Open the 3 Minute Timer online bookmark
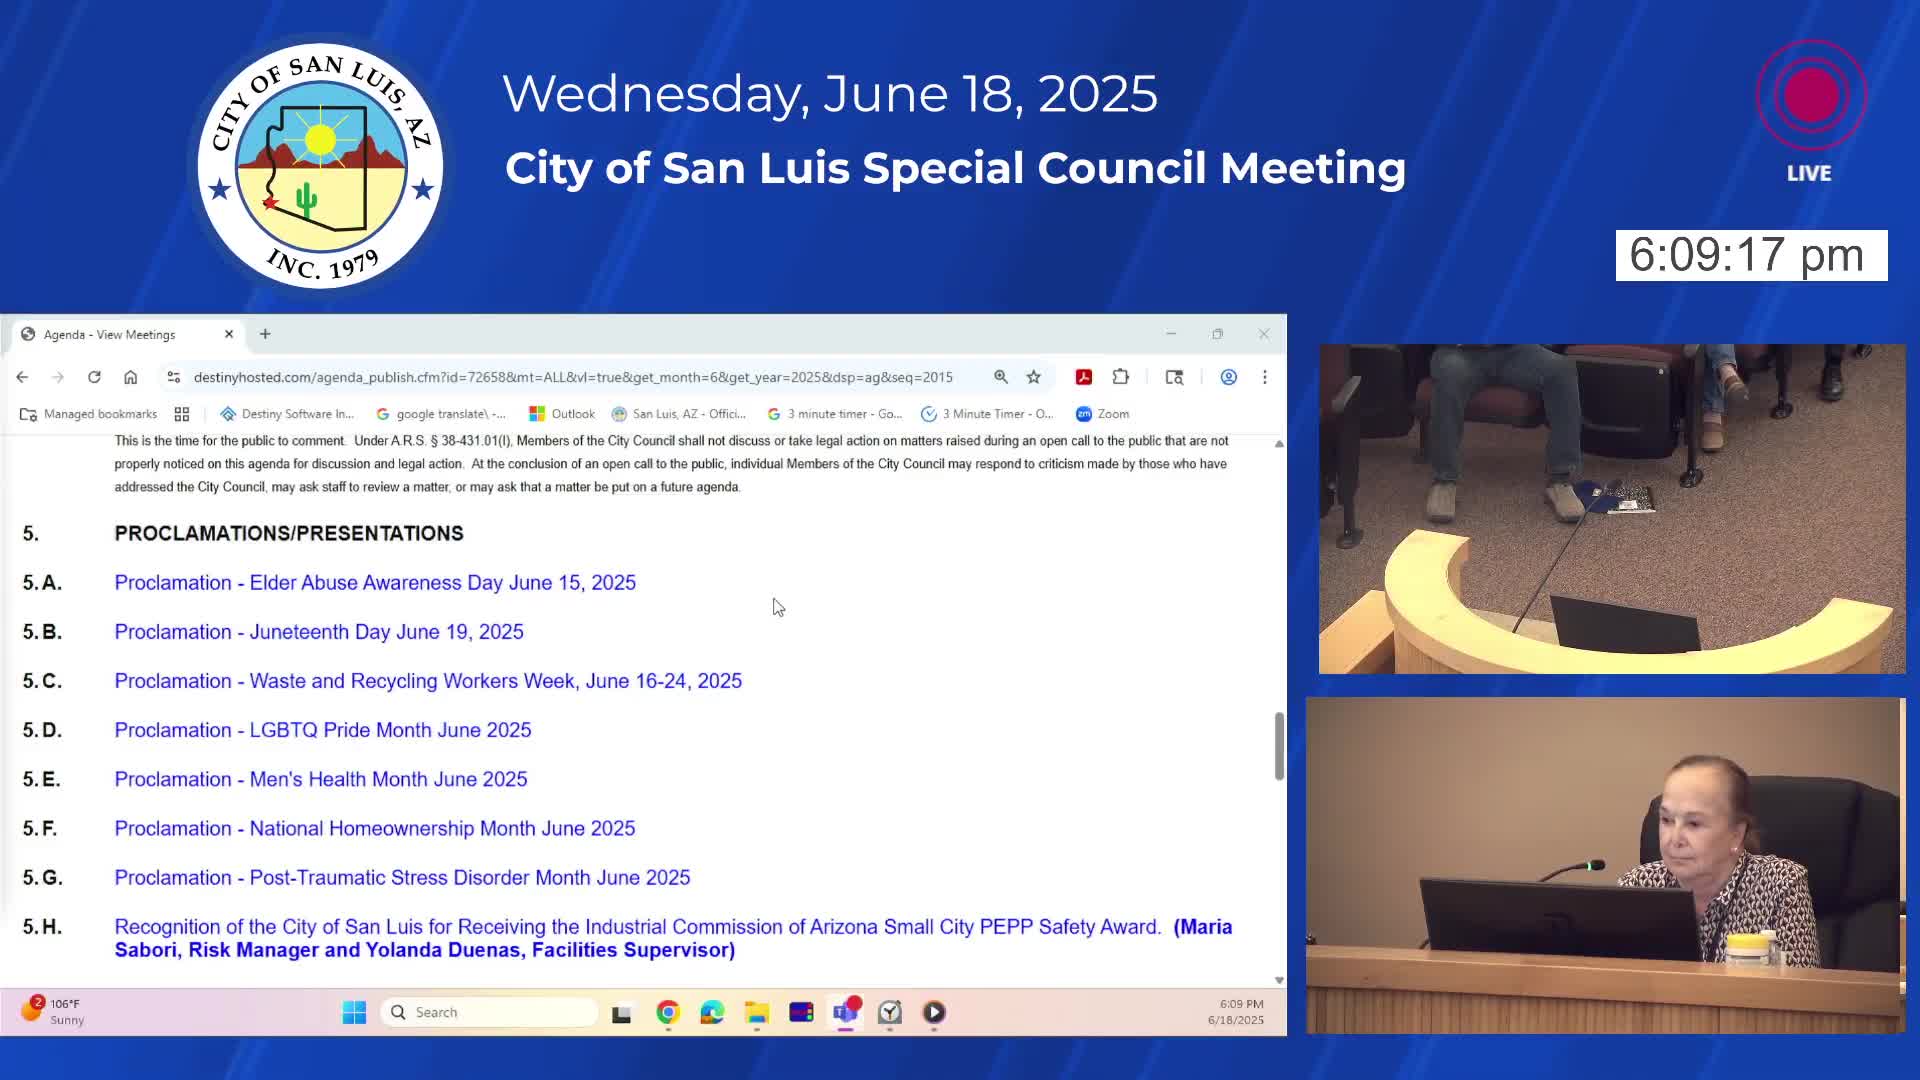Screen dimensions: 1920x1080 (x=988, y=414)
